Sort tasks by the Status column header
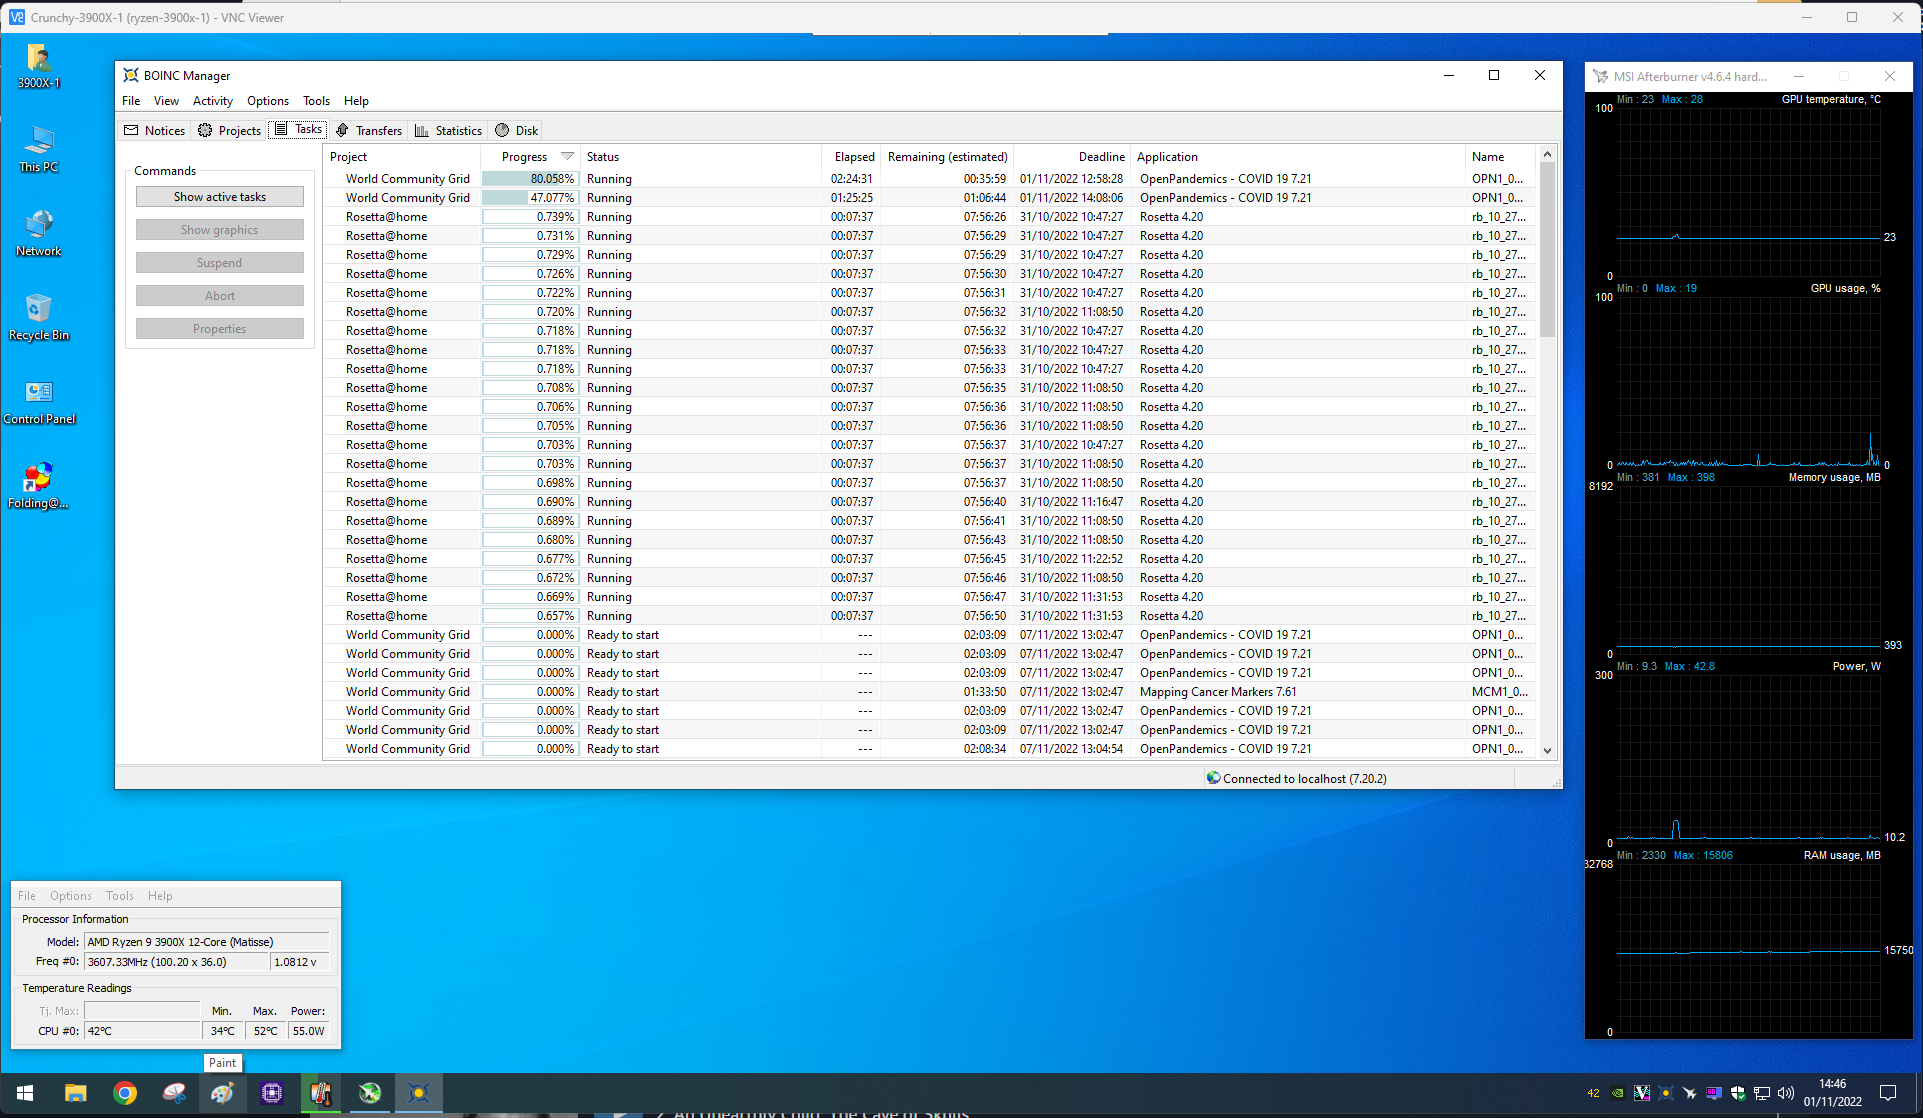 (700, 157)
